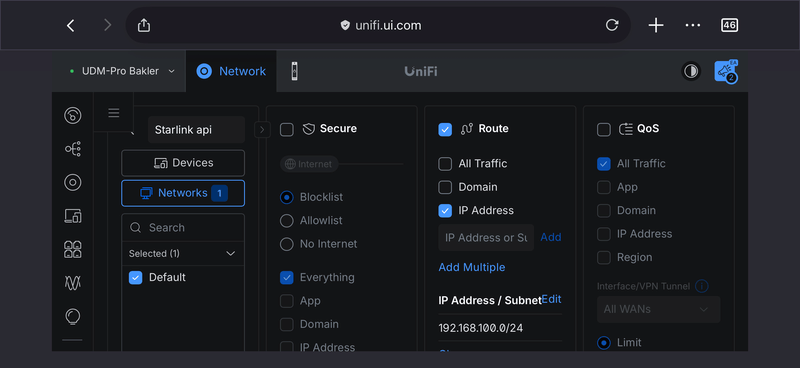Image resolution: width=800 pixels, height=368 pixels.
Task: Click Edit for IP Address / Subnet
Action: click(x=552, y=299)
